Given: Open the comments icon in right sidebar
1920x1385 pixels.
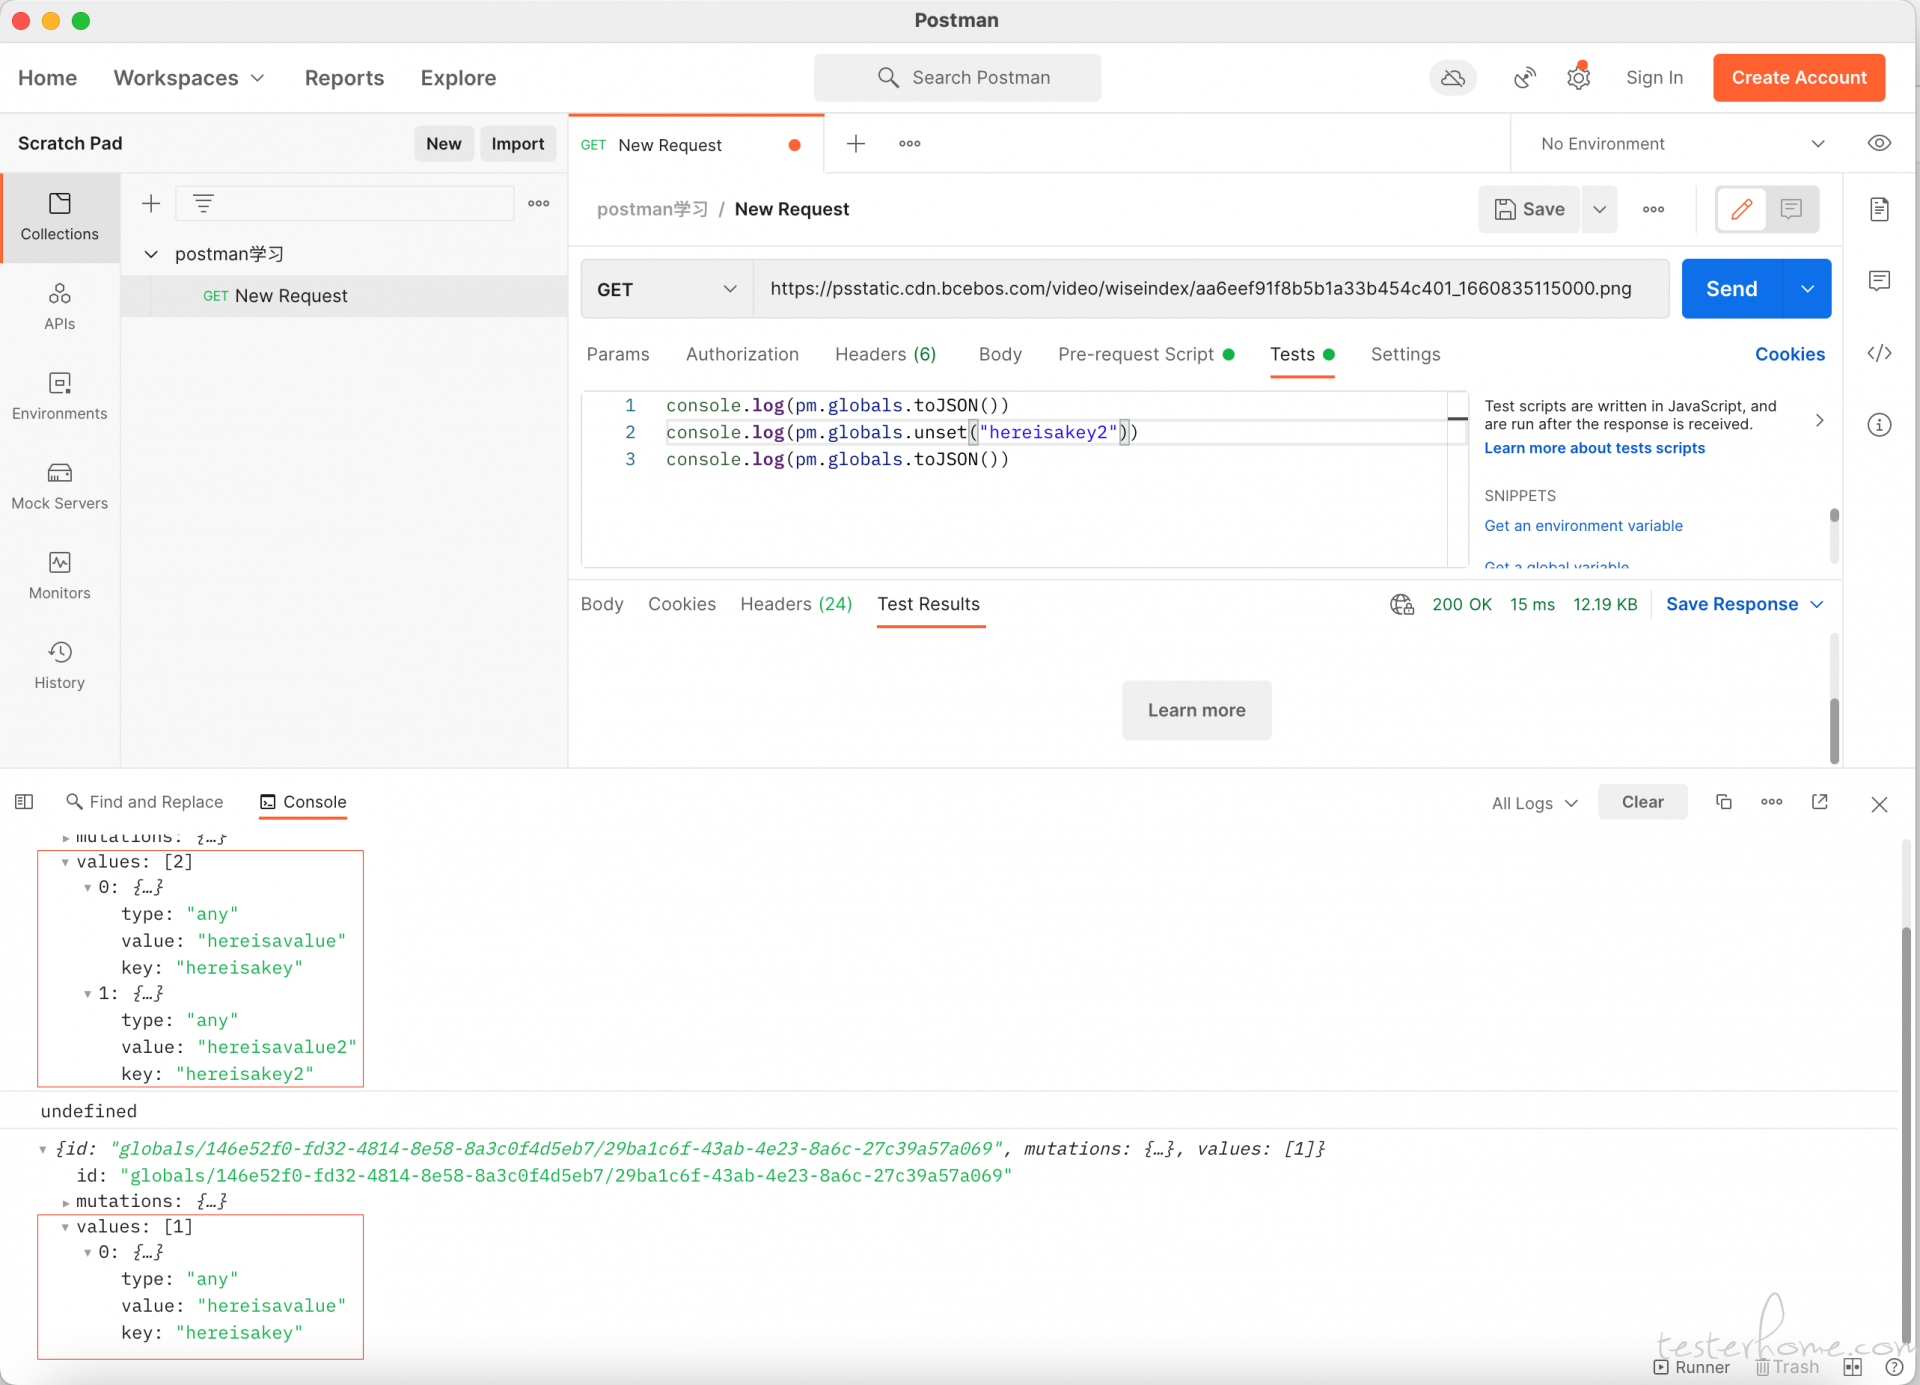Looking at the screenshot, I should pyautogui.click(x=1879, y=281).
